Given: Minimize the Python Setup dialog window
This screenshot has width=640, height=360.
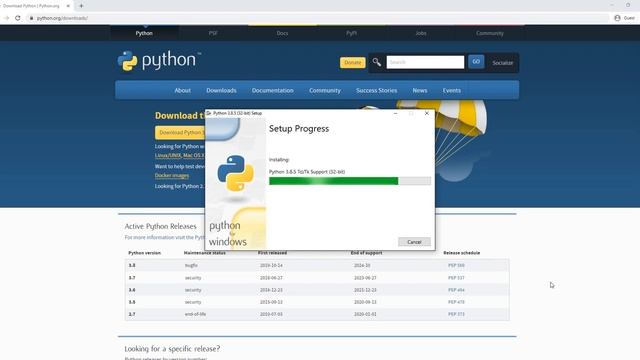Looking at the screenshot, I should 395,113.
